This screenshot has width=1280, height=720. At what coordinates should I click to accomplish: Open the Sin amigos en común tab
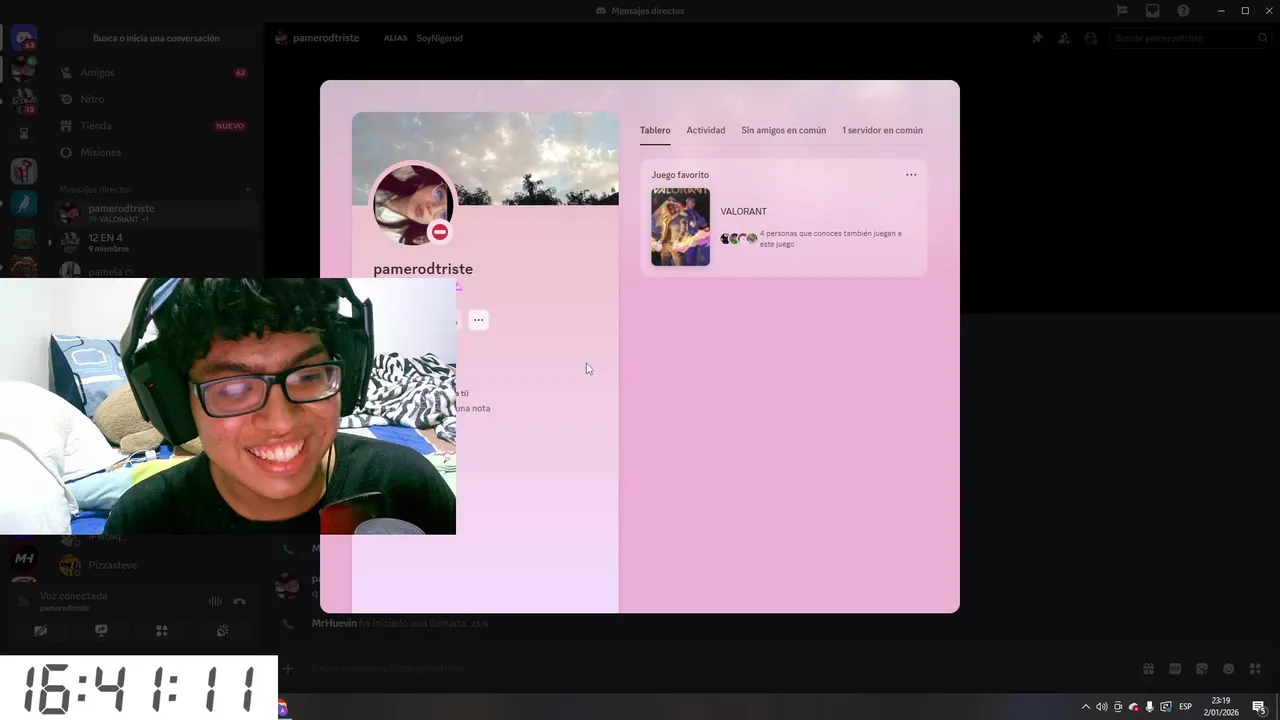[784, 130]
